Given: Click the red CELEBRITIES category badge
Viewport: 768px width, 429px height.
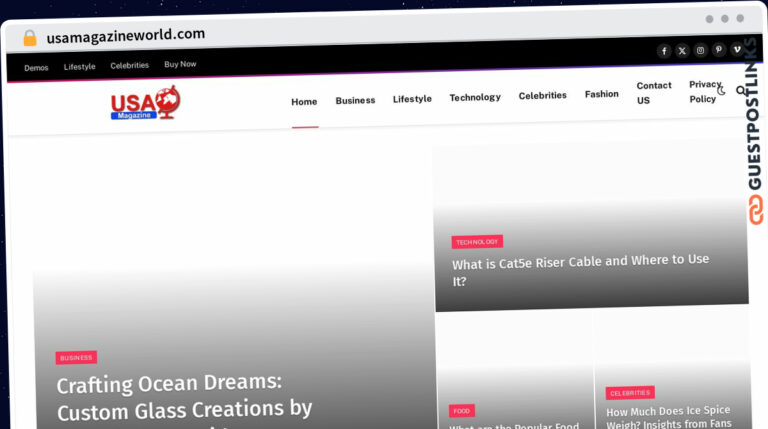Looking at the screenshot, I should (x=630, y=393).
